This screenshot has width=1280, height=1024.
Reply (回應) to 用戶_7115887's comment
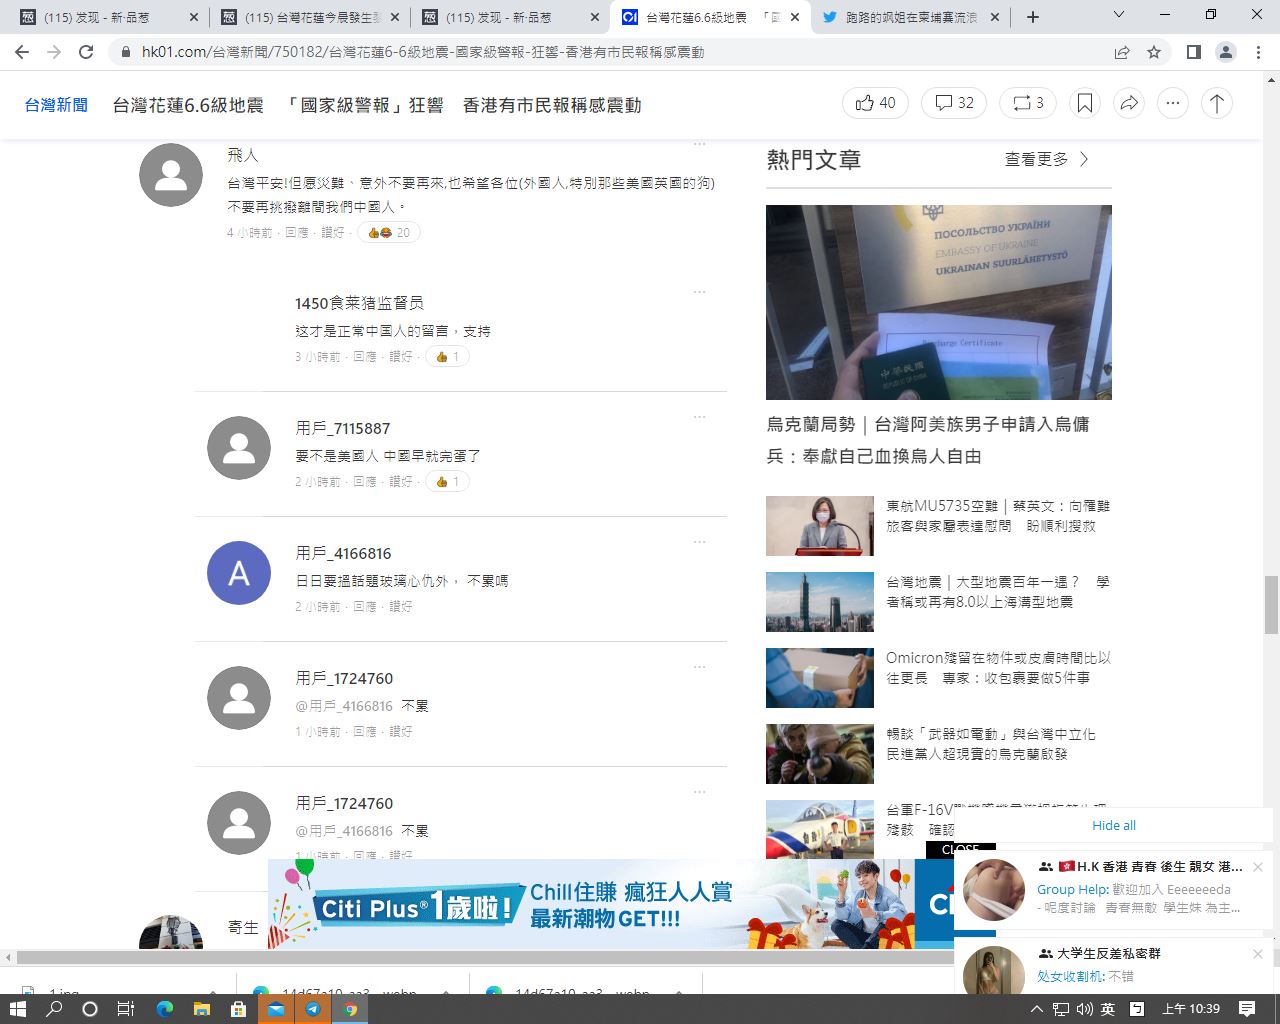click(365, 481)
